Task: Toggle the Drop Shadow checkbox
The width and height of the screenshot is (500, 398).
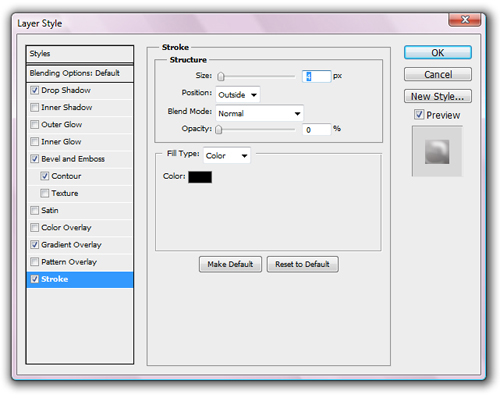Action: 35,90
